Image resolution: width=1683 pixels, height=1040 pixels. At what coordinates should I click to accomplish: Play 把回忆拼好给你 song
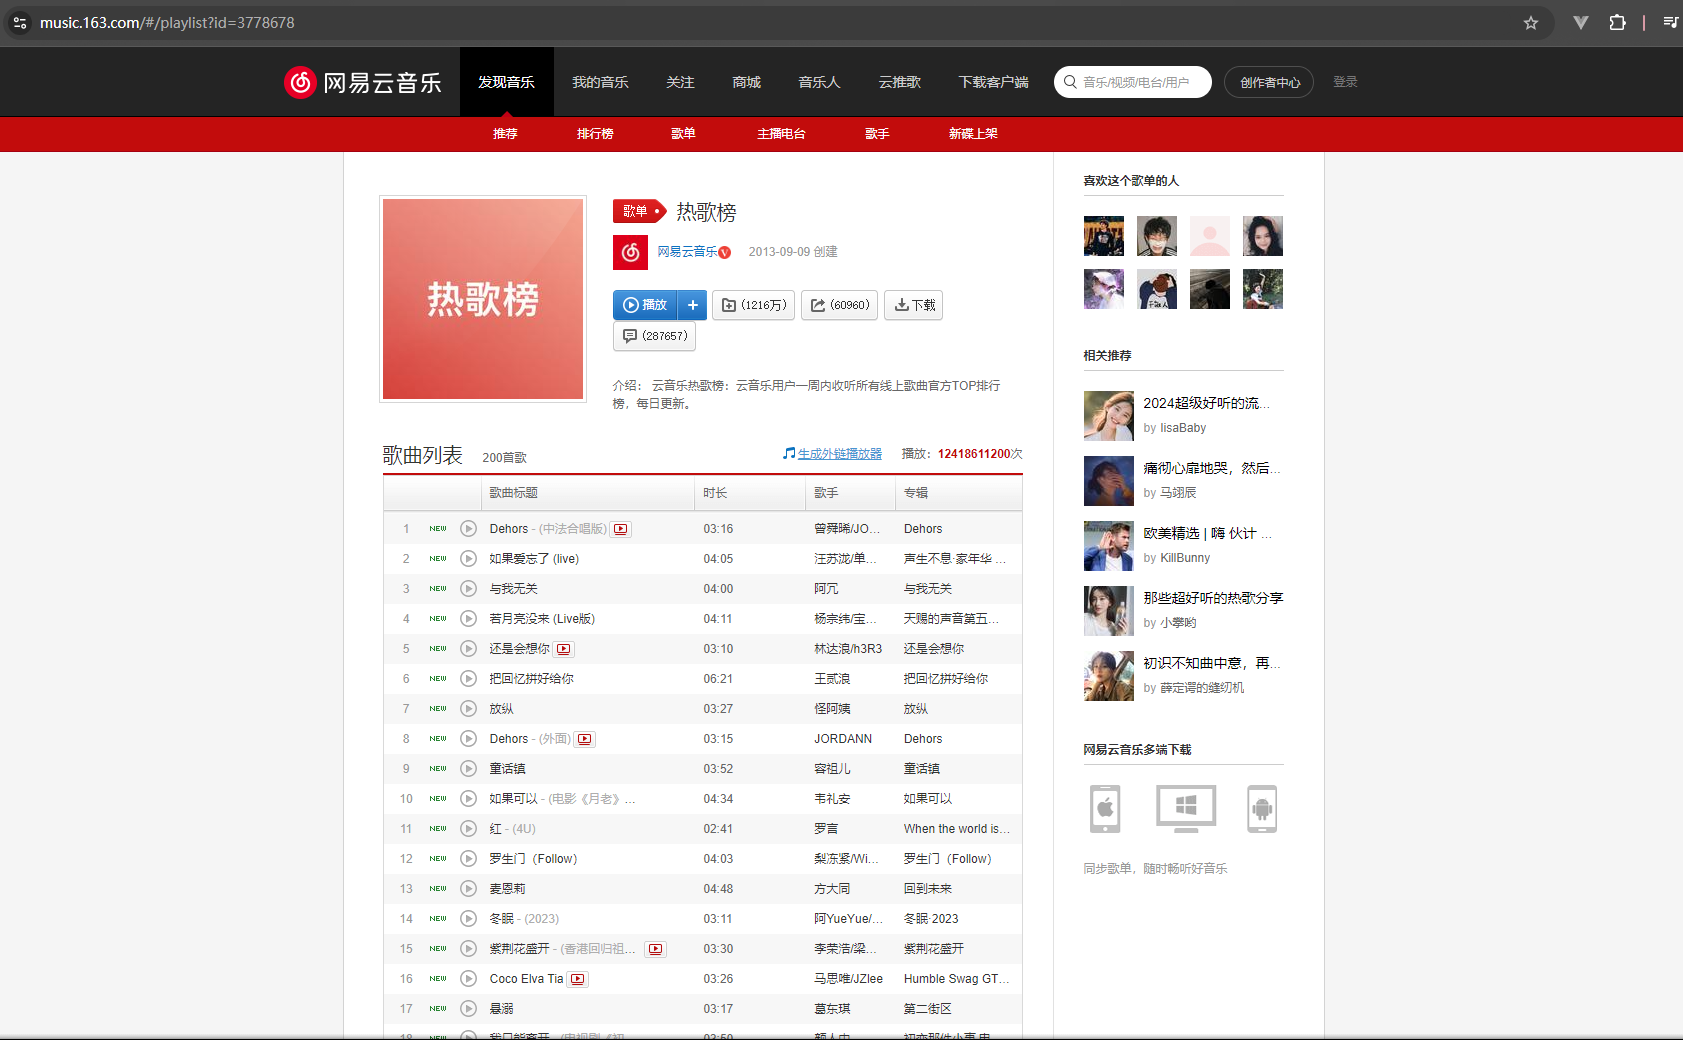[468, 679]
